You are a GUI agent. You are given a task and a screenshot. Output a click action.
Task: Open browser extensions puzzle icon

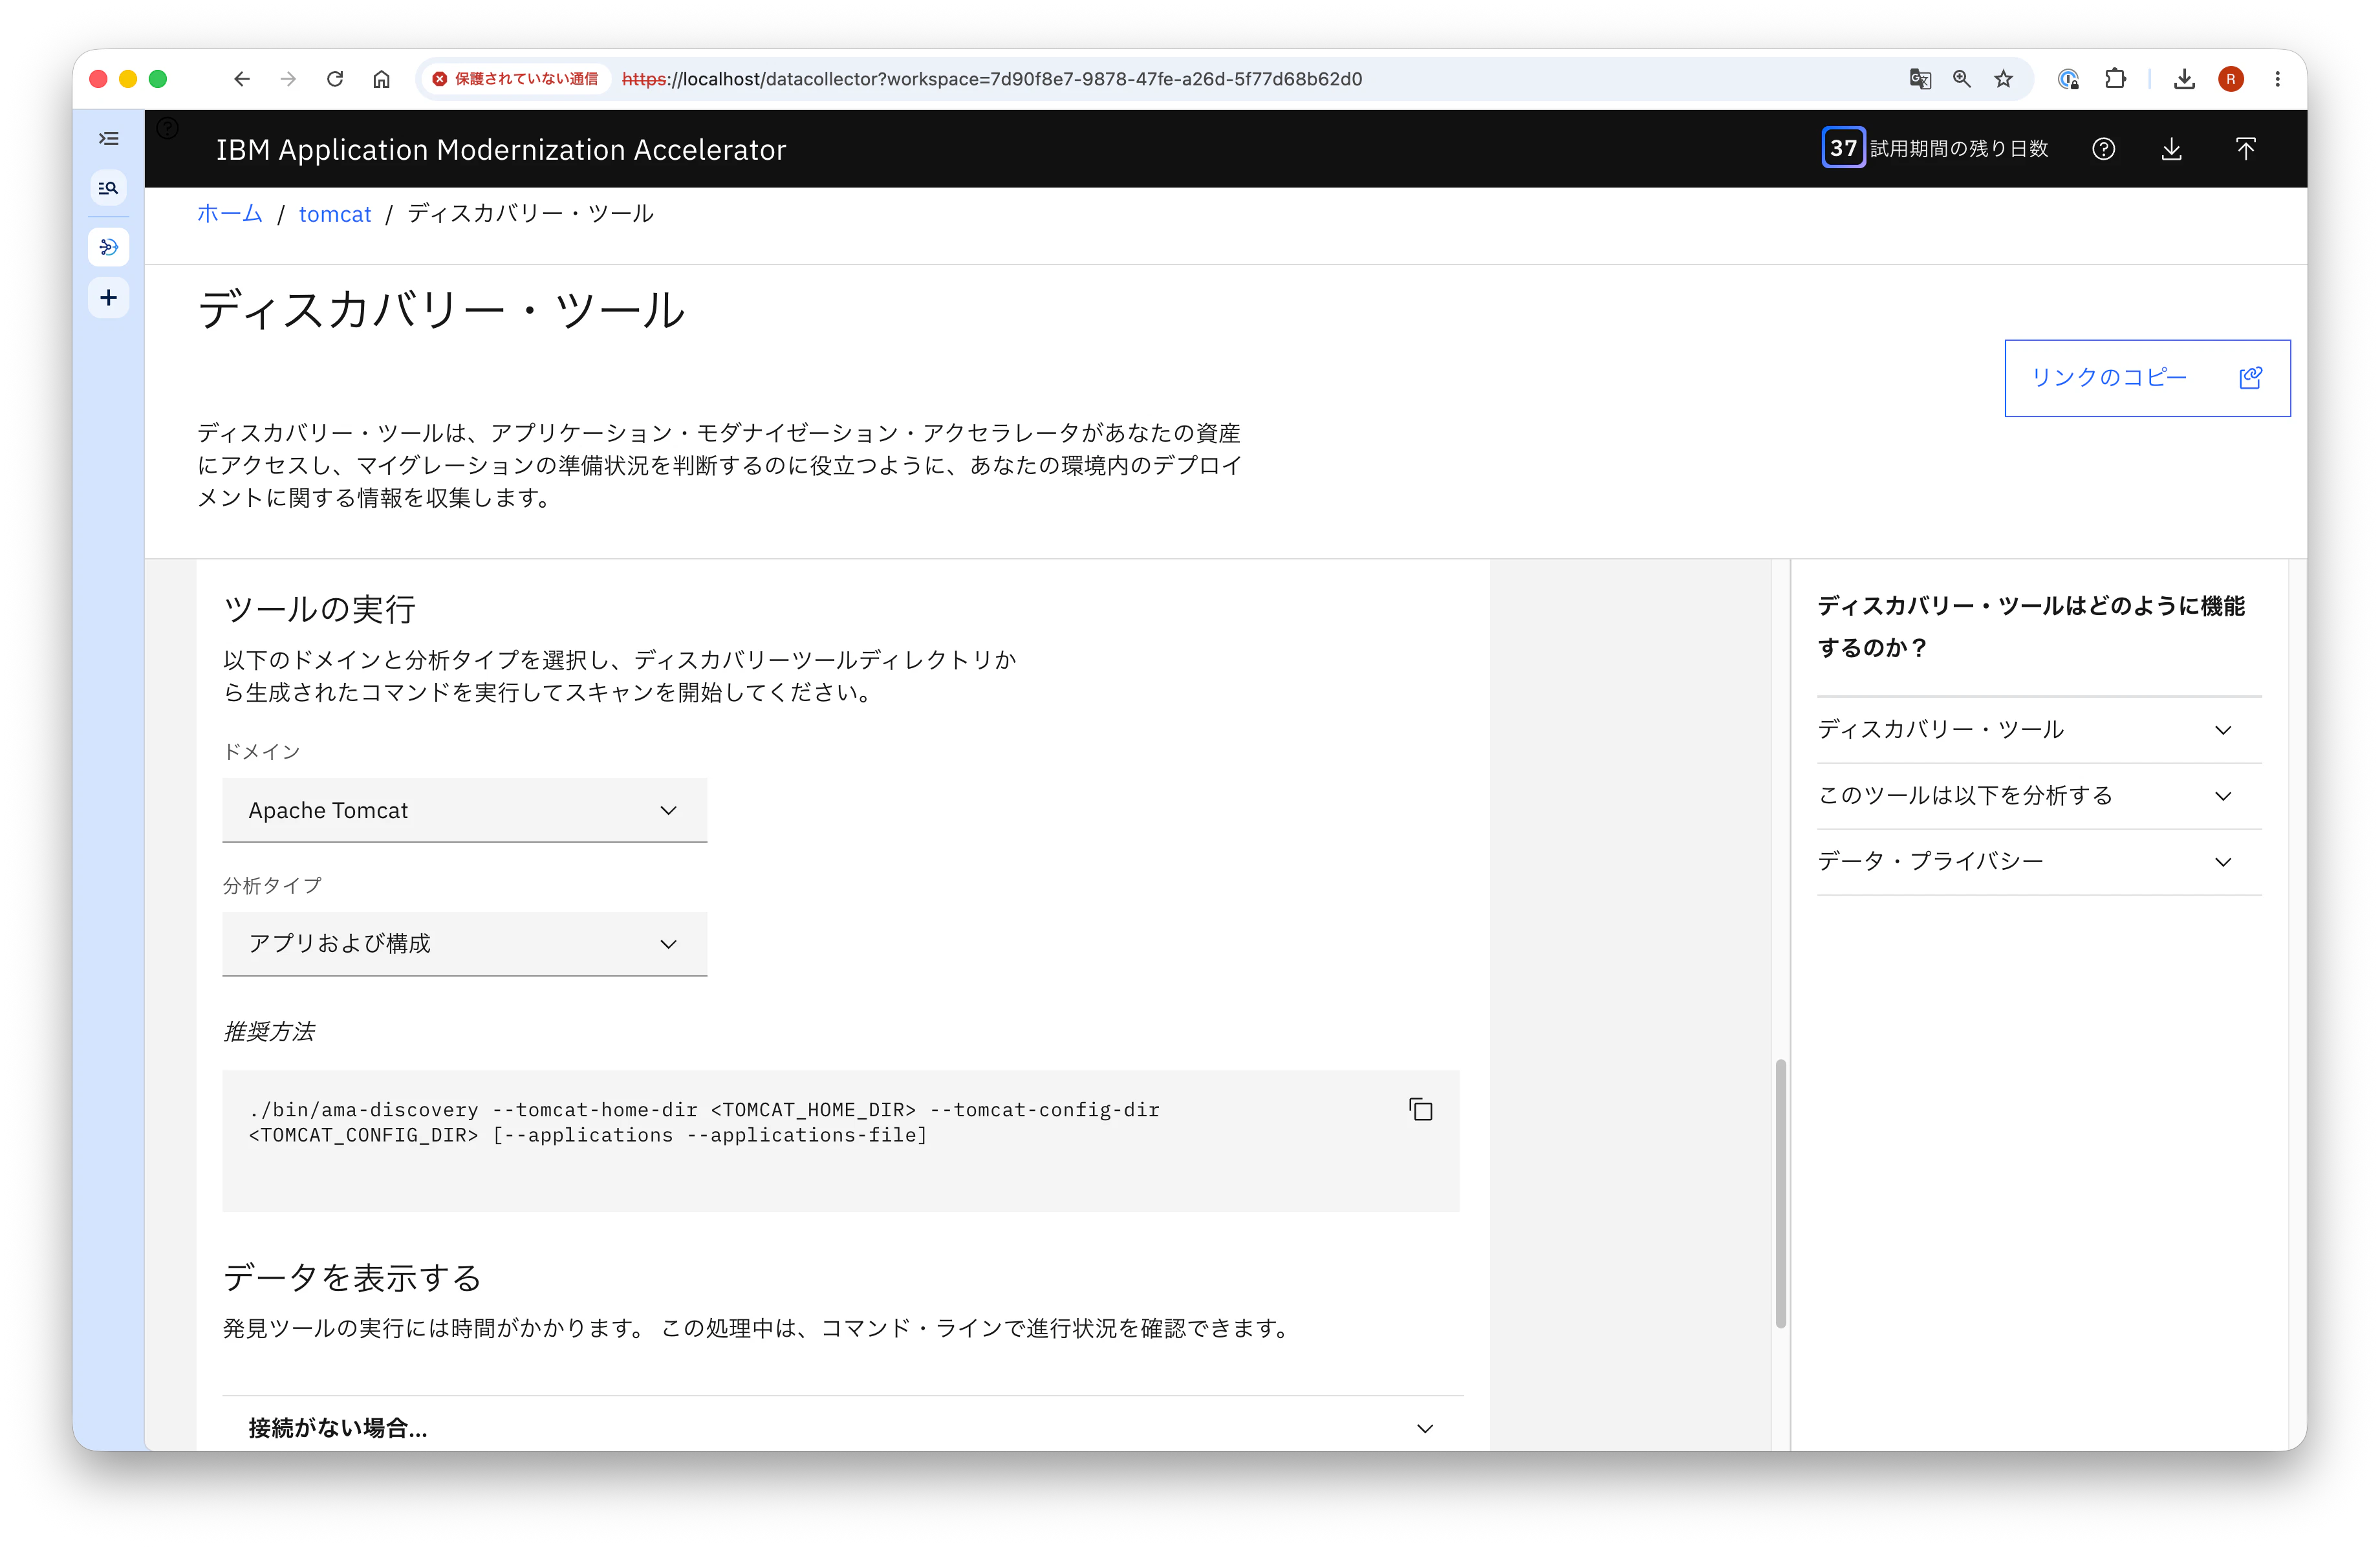click(x=2115, y=79)
